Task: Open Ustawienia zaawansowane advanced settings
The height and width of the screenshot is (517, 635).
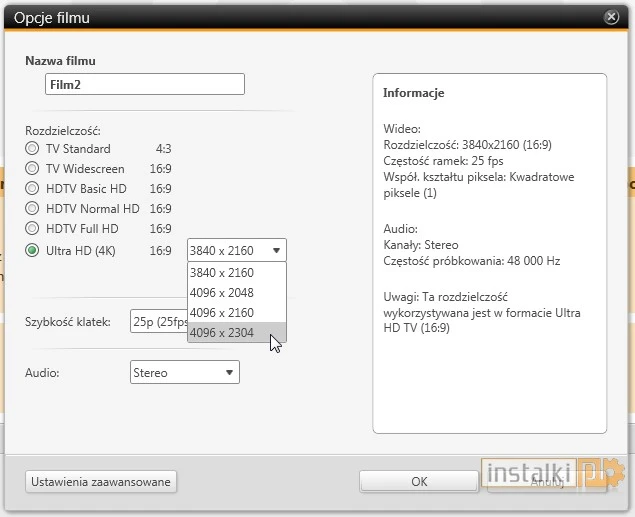Action: pyautogui.click(x=101, y=482)
